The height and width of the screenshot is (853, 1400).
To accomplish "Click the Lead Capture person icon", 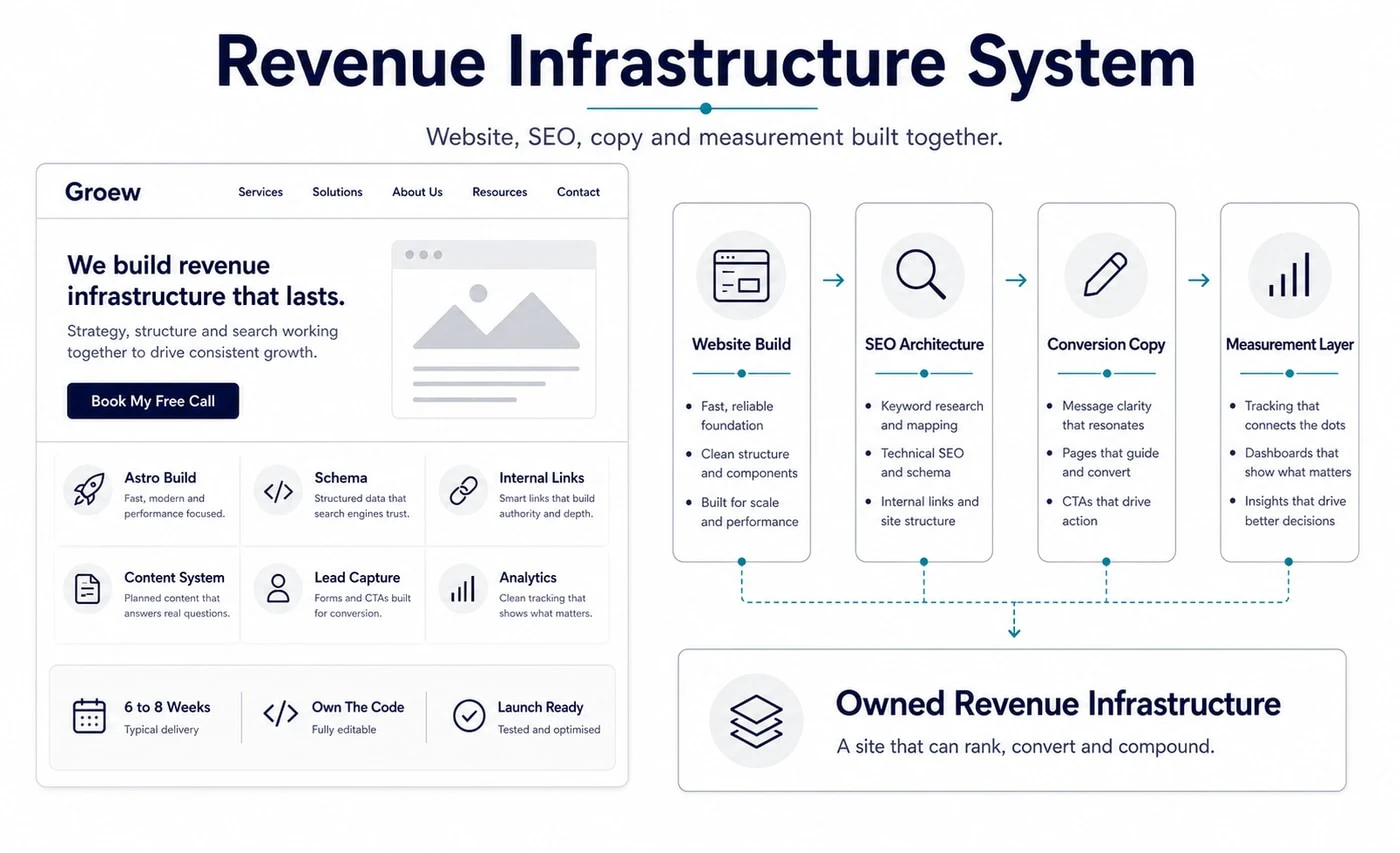I will pos(278,589).
